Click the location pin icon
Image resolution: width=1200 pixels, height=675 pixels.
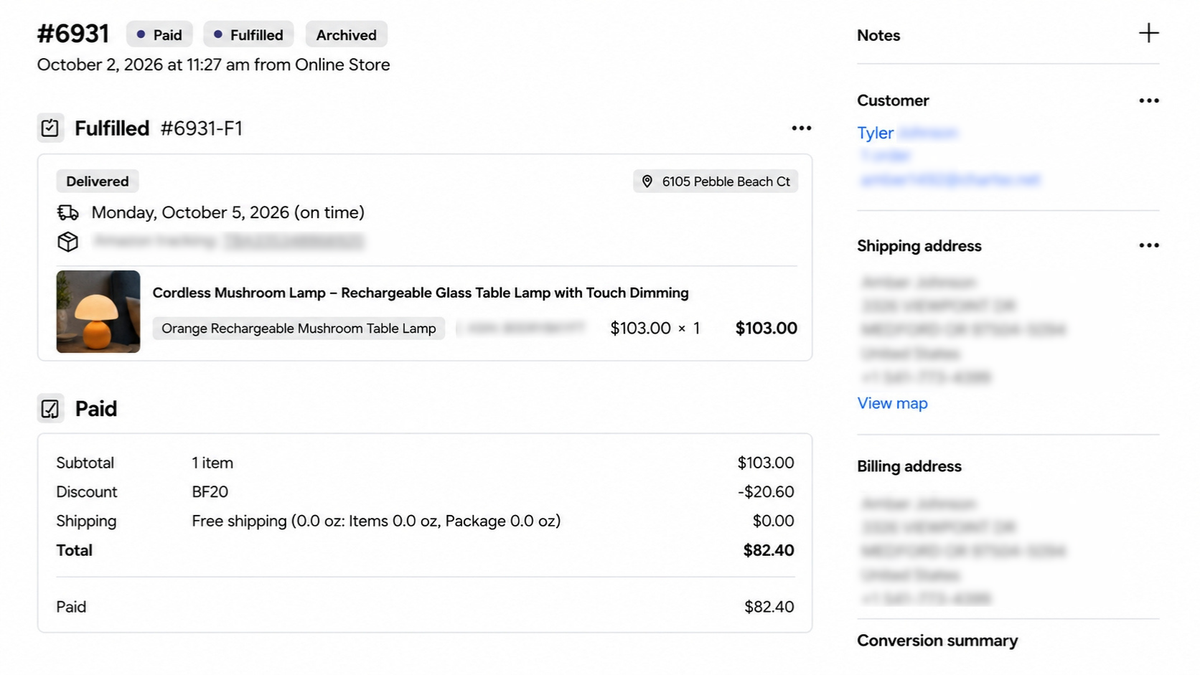pos(647,181)
